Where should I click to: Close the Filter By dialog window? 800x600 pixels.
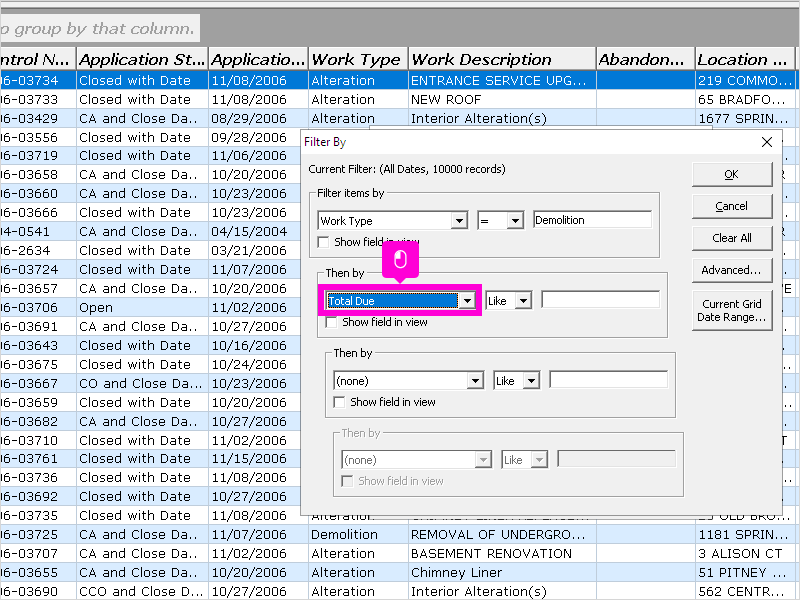(x=767, y=142)
